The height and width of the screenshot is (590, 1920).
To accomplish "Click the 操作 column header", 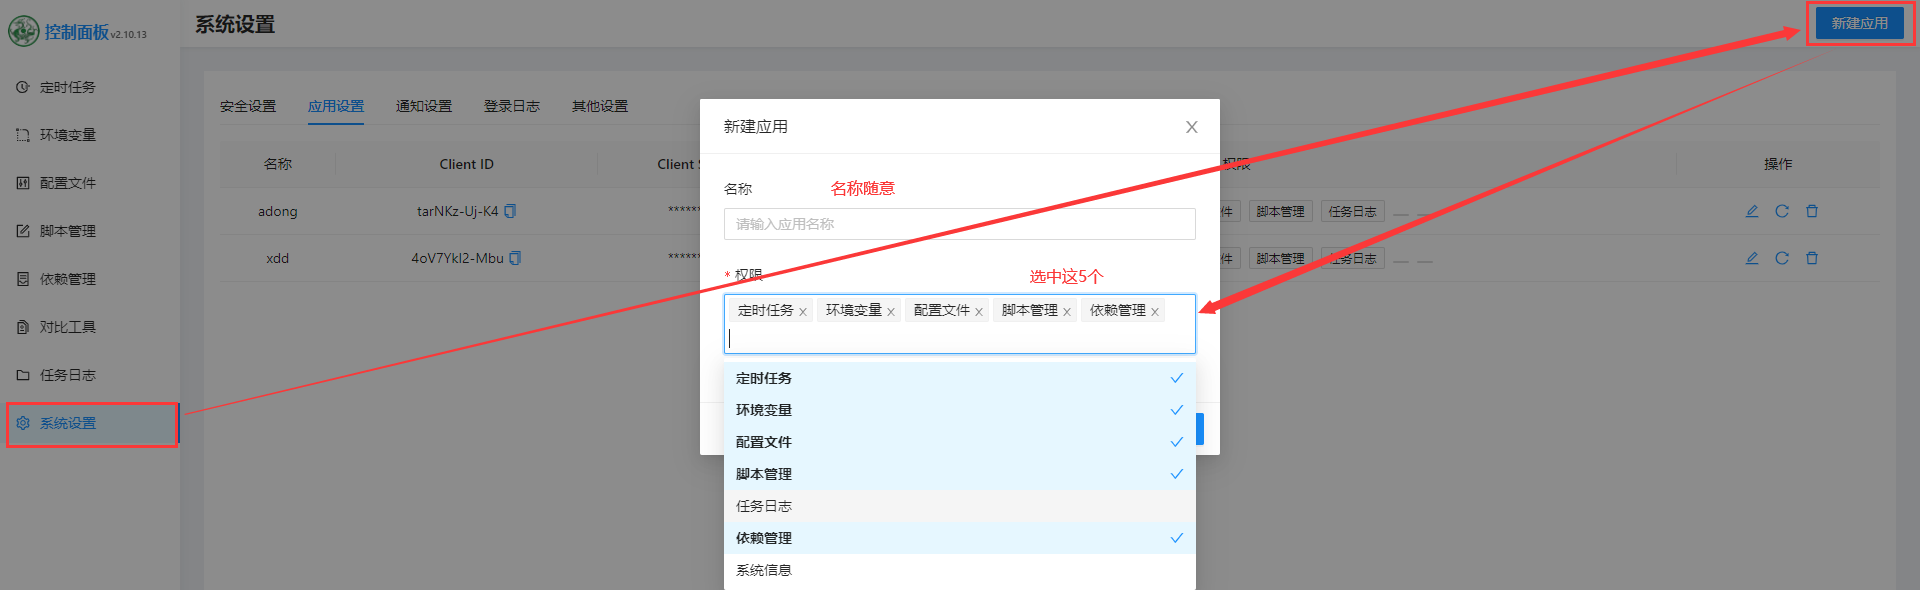I will (x=1778, y=164).
